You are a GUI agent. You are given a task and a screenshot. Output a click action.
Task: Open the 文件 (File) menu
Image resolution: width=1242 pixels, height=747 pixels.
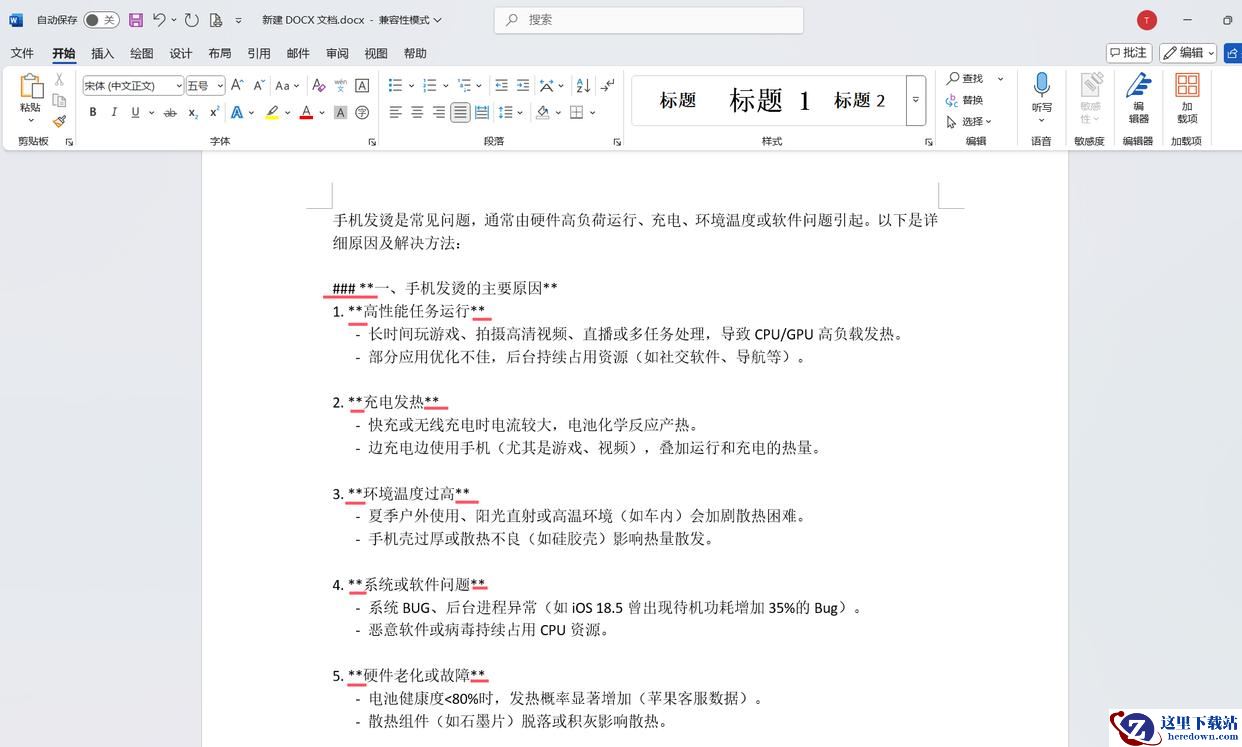22,53
